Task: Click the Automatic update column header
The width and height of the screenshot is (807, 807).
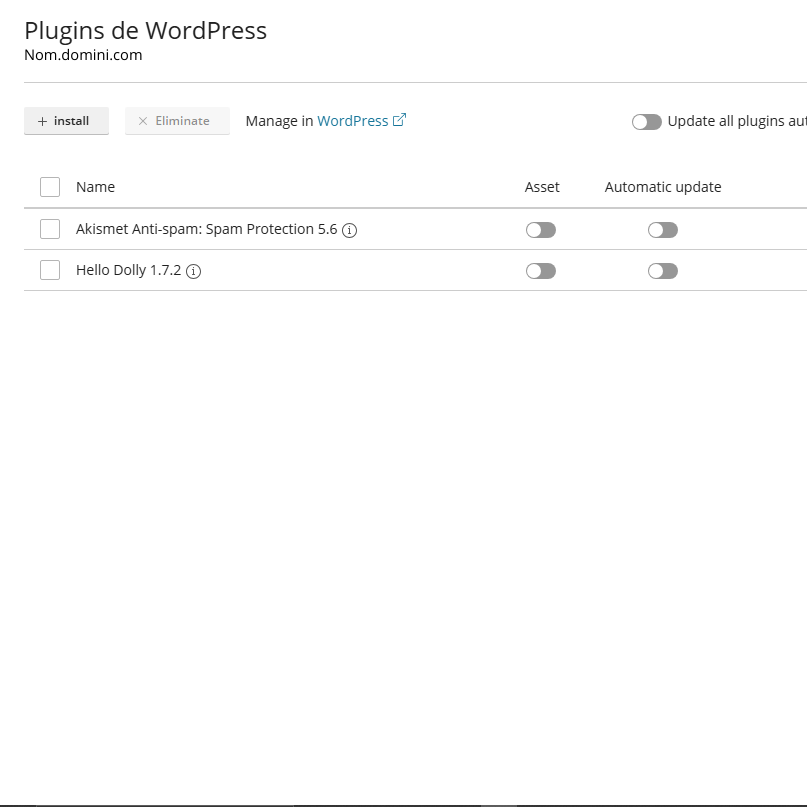Action: [662, 187]
